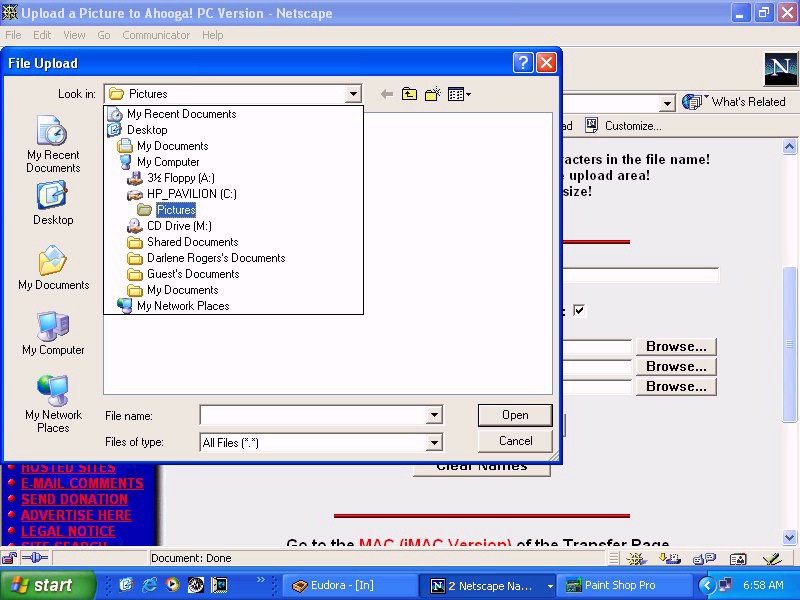Open My Recent Documents in places bar
Screen dimensions: 800x600
[53, 144]
